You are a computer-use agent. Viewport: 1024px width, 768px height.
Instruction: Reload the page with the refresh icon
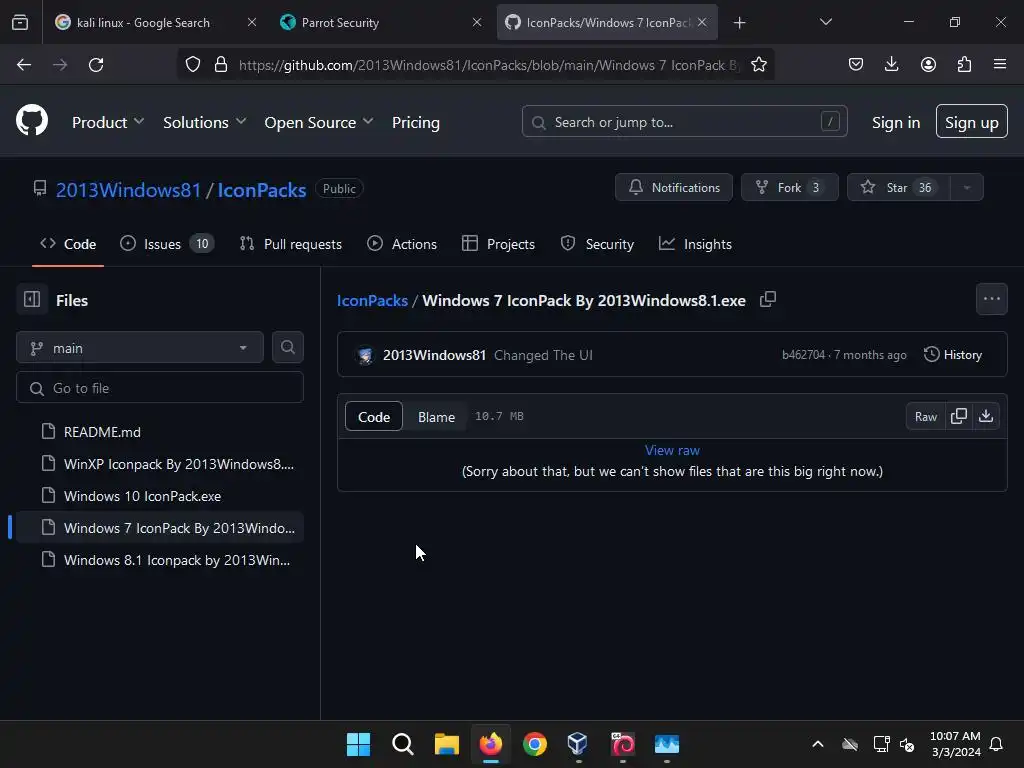(x=96, y=65)
